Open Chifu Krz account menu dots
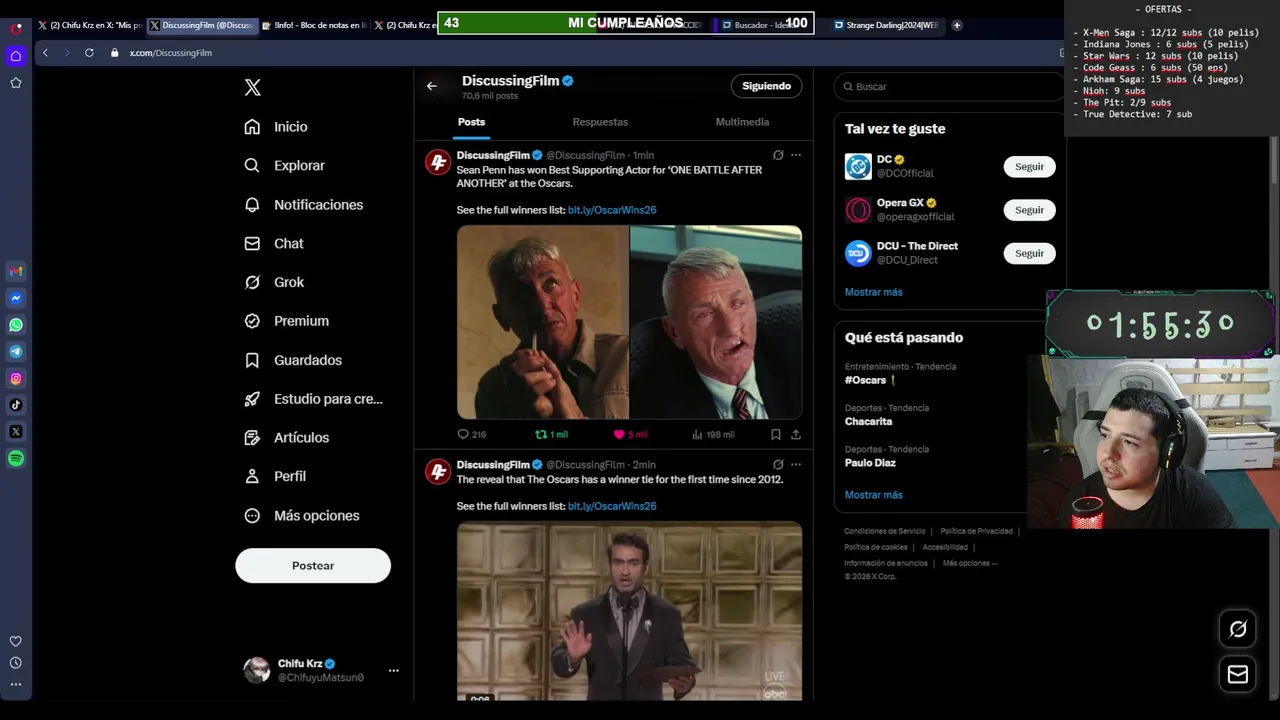The image size is (1280, 720). pyautogui.click(x=393, y=671)
